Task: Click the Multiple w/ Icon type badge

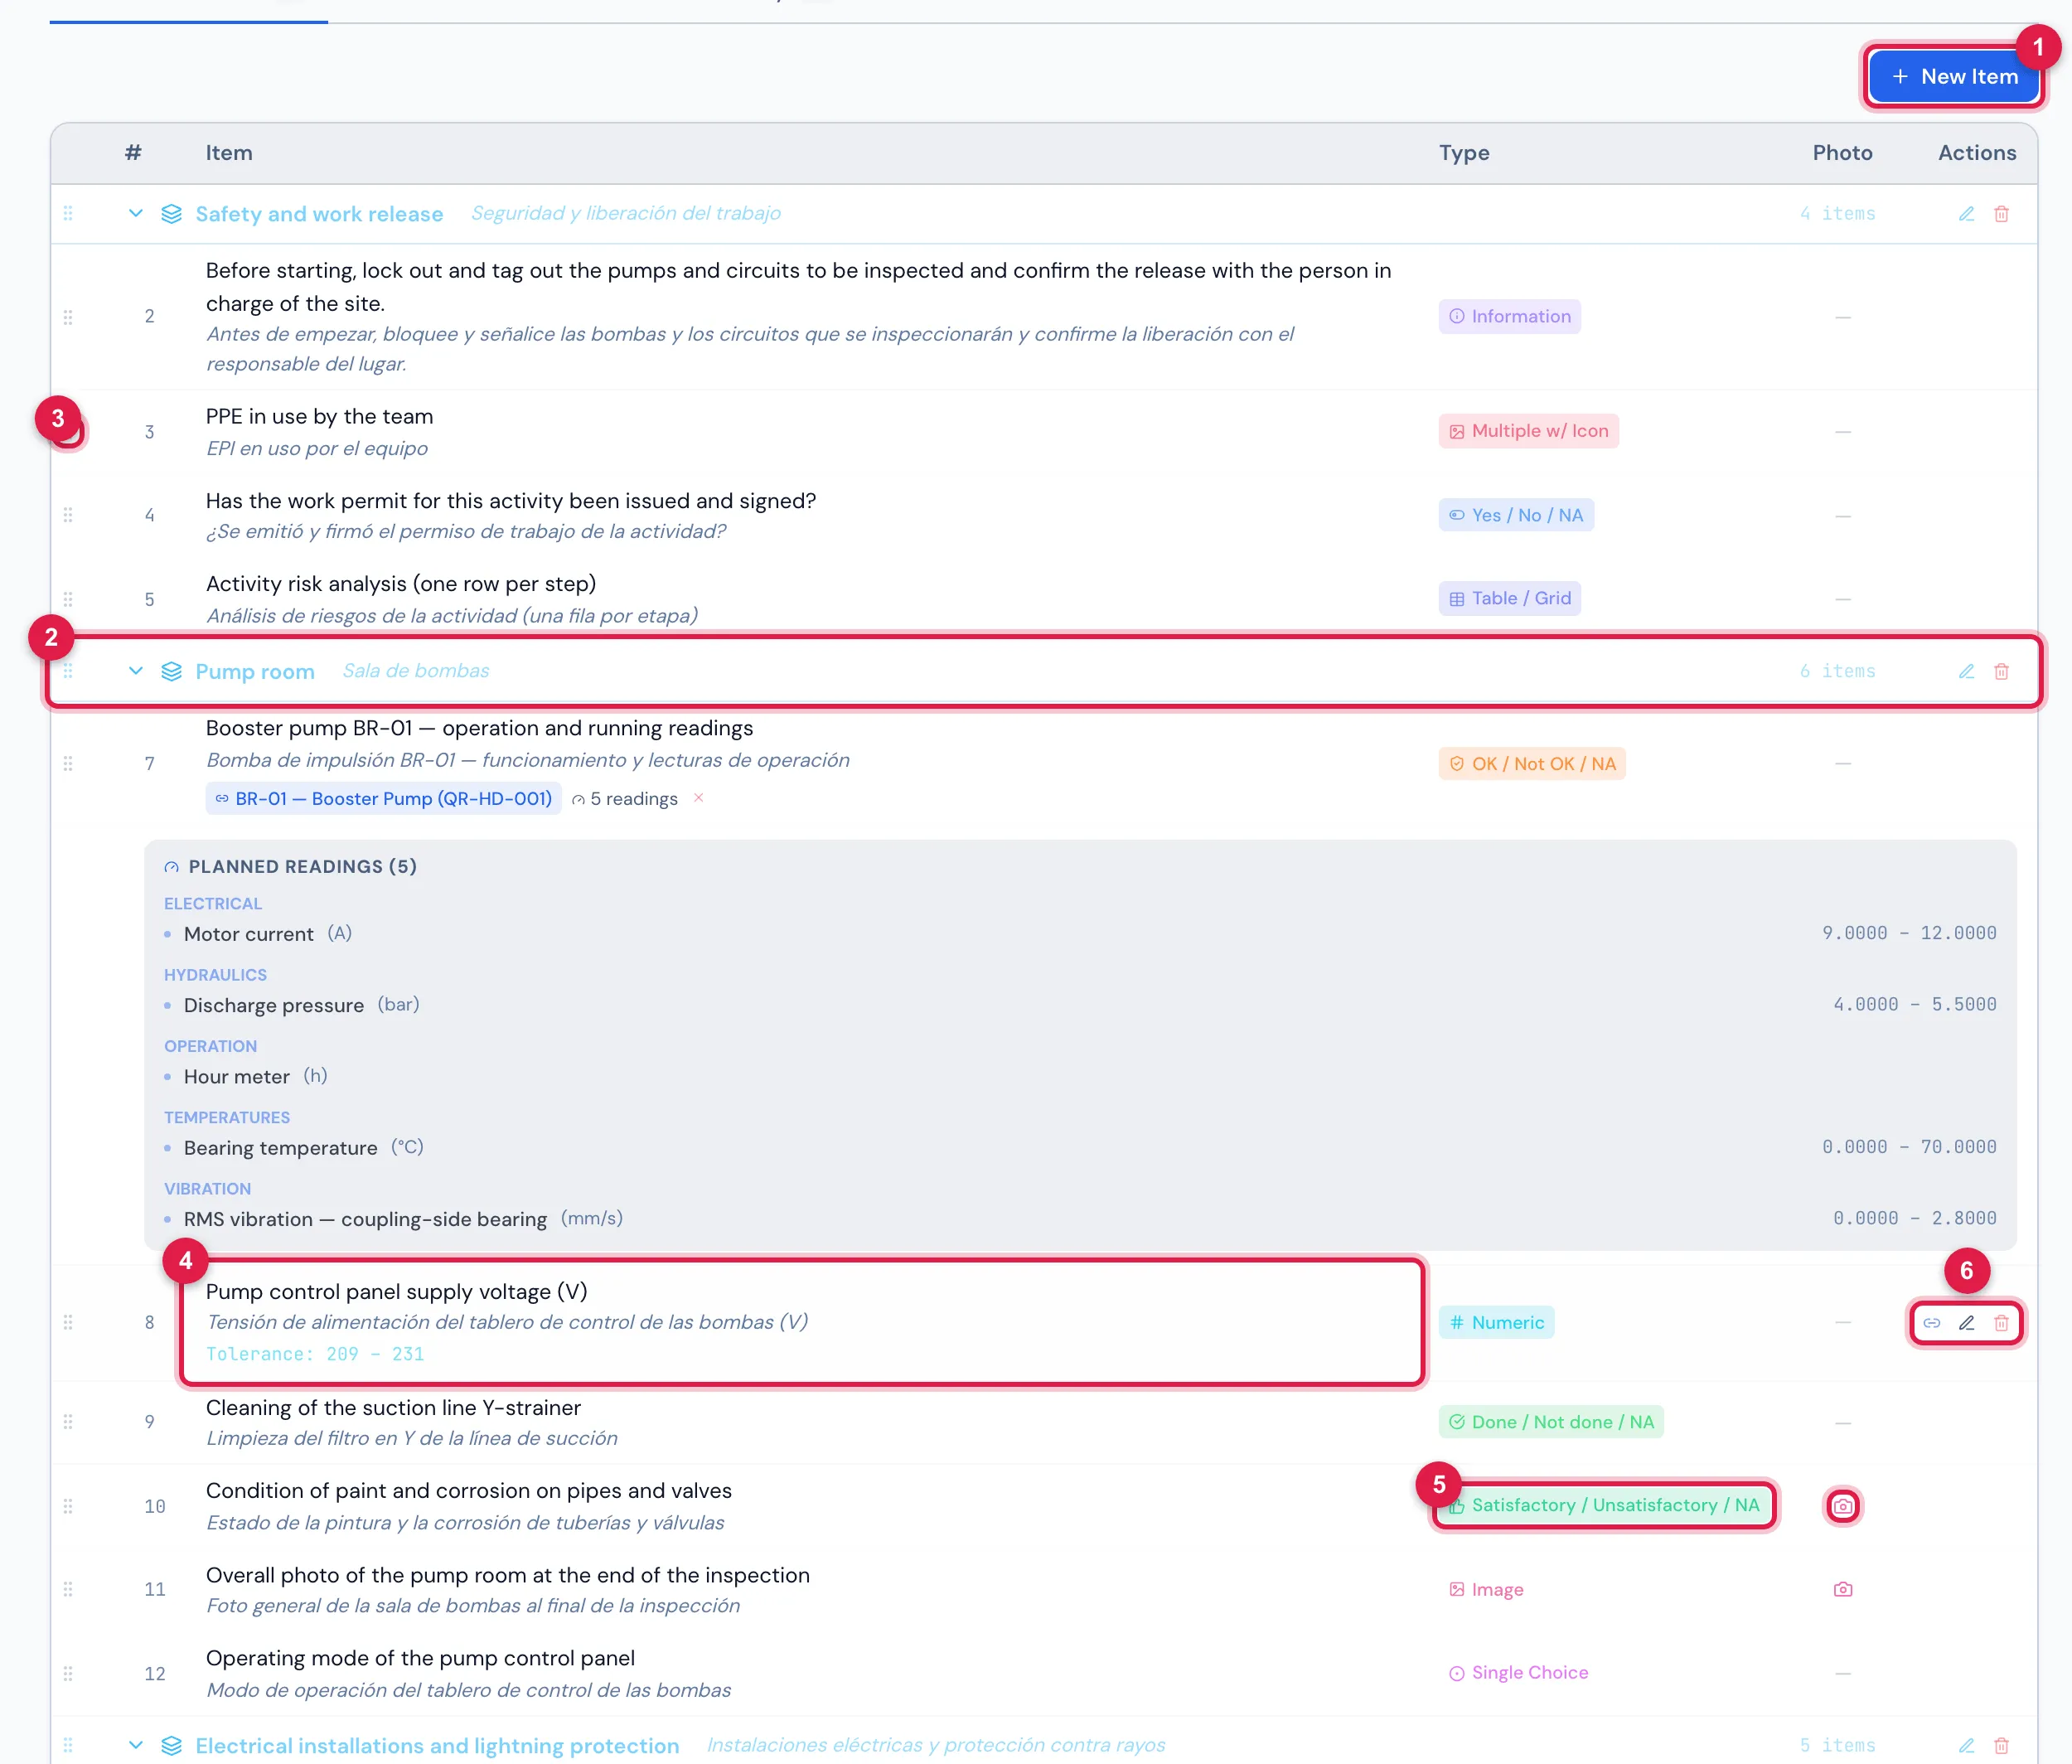Action: pyautogui.click(x=1528, y=431)
